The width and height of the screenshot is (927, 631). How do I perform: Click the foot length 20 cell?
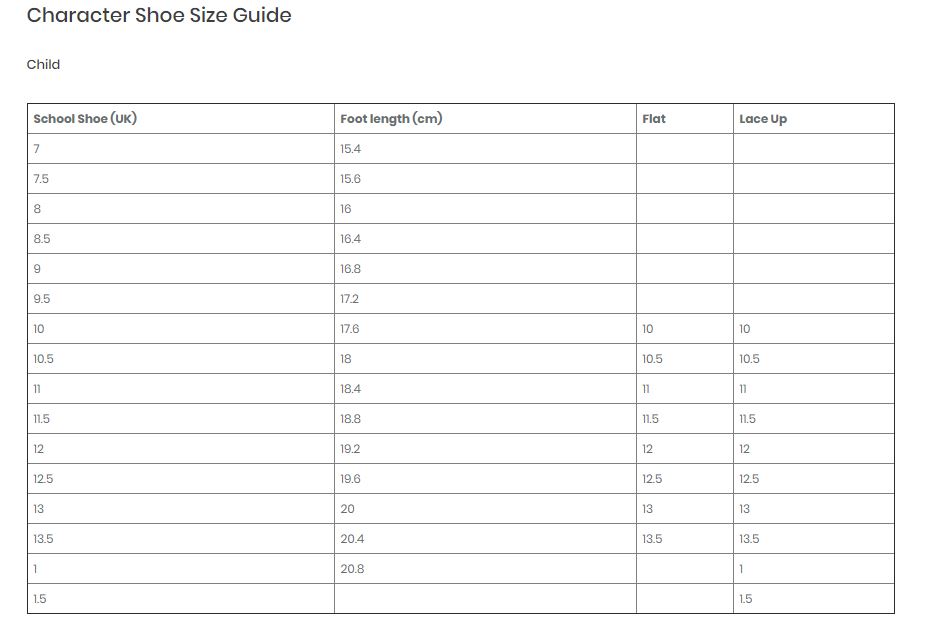point(485,509)
